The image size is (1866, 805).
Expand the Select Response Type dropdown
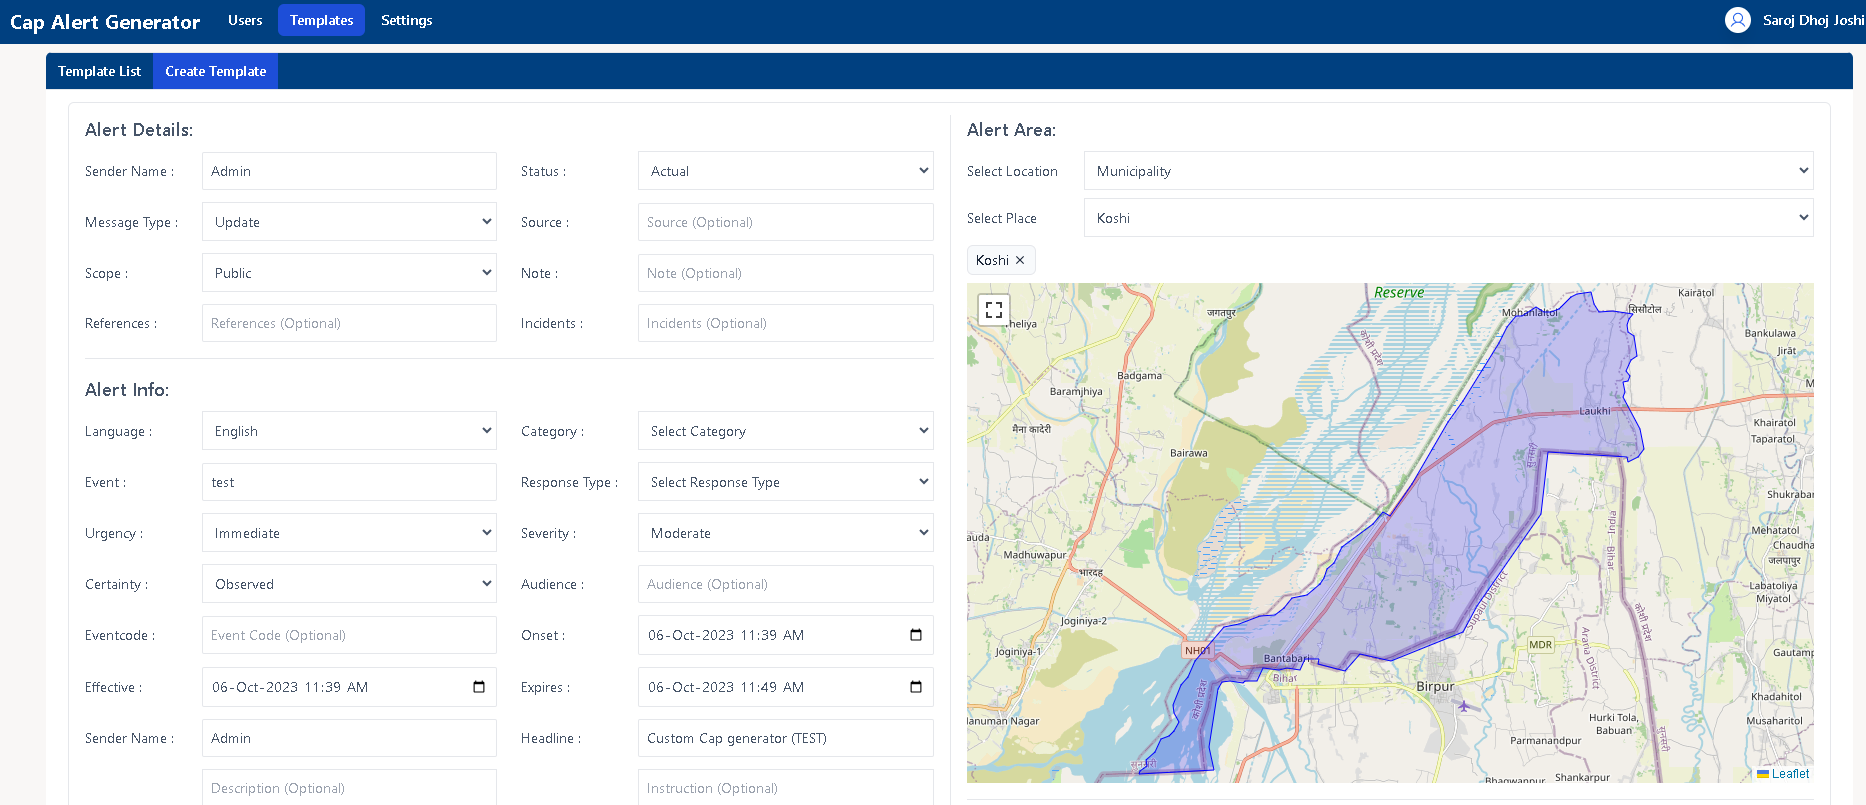785,482
